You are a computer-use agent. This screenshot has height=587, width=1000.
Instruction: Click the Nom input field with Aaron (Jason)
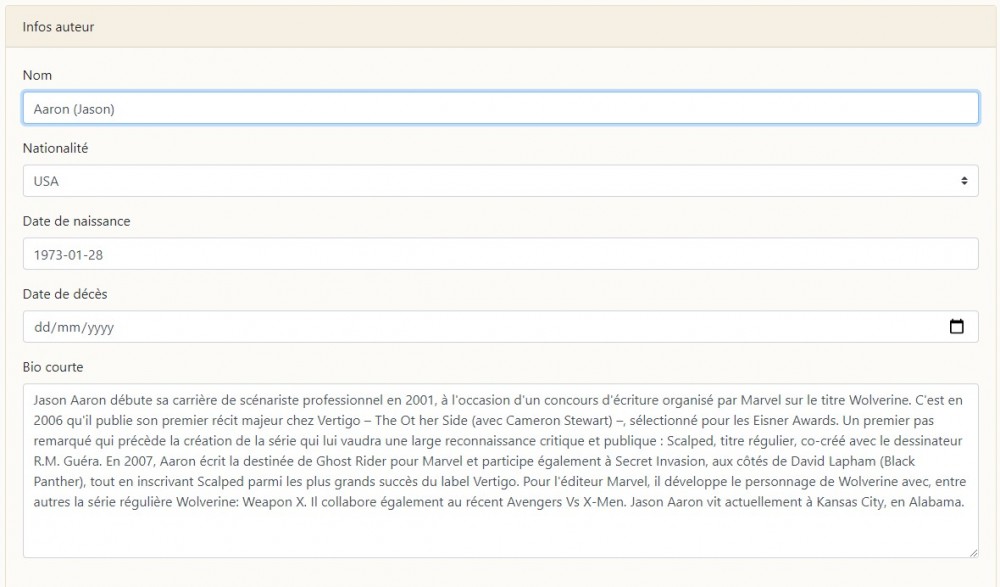pos(501,108)
